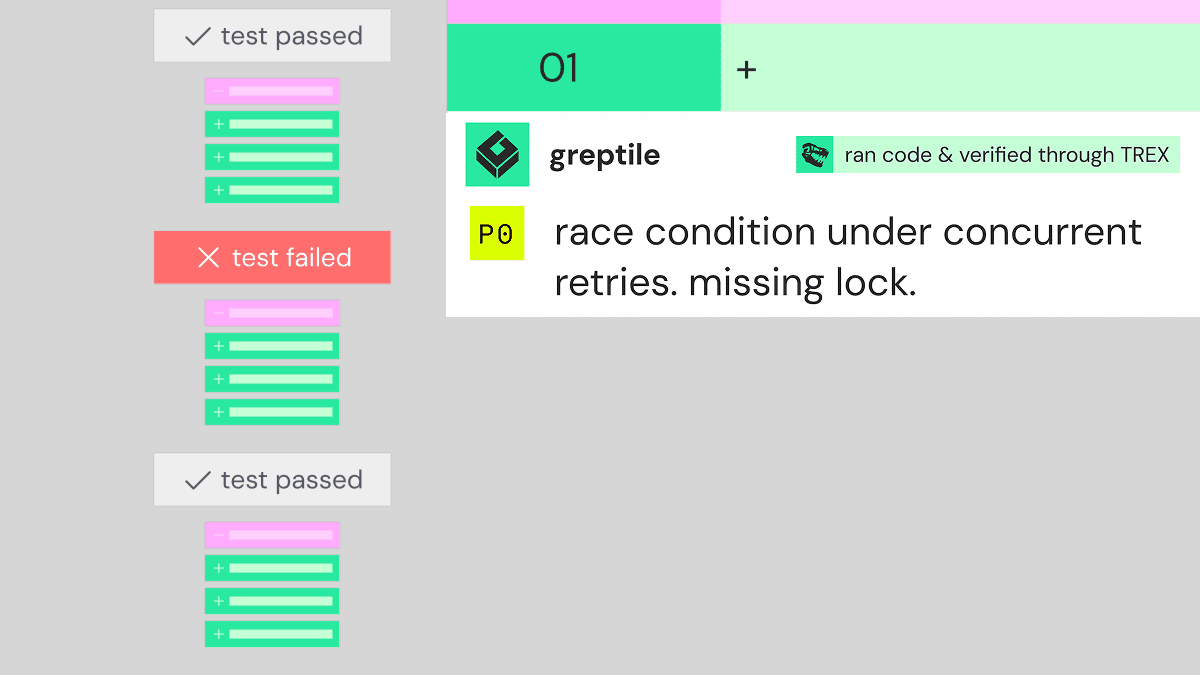Select the first test passed badge
Image resolution: width=1200 pixels, height=675 pixels.
point(272,36)
